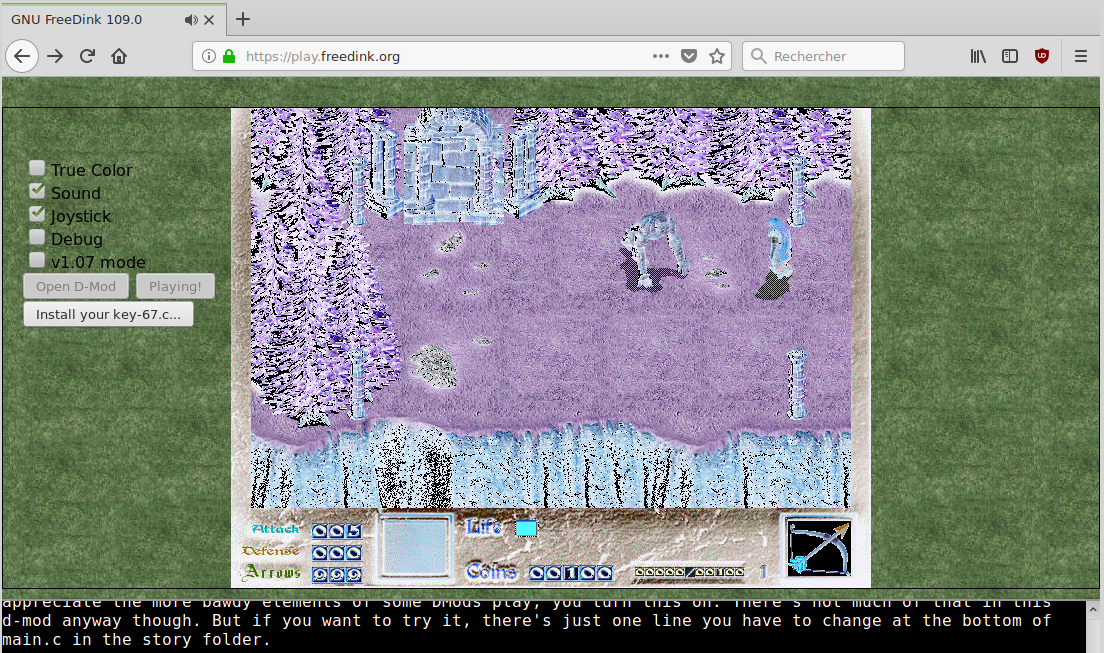Show site information for play.freedink.org

[x=209, y=56]
